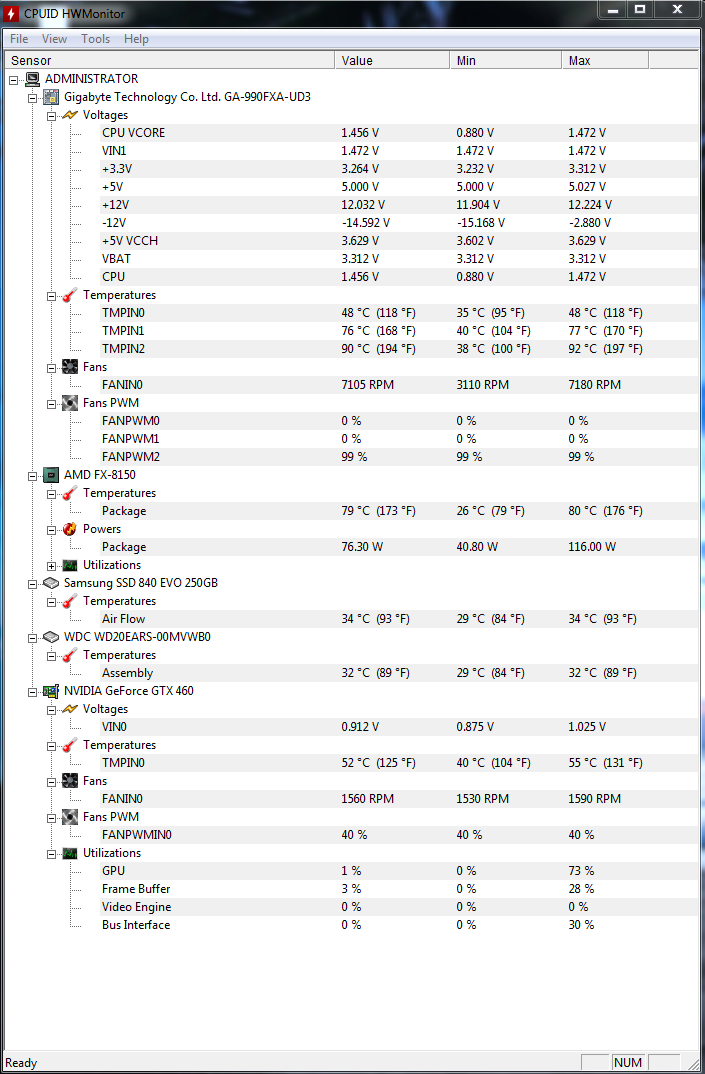Collapse the WDC WD20EARS-00MVWB0 node

32,638
